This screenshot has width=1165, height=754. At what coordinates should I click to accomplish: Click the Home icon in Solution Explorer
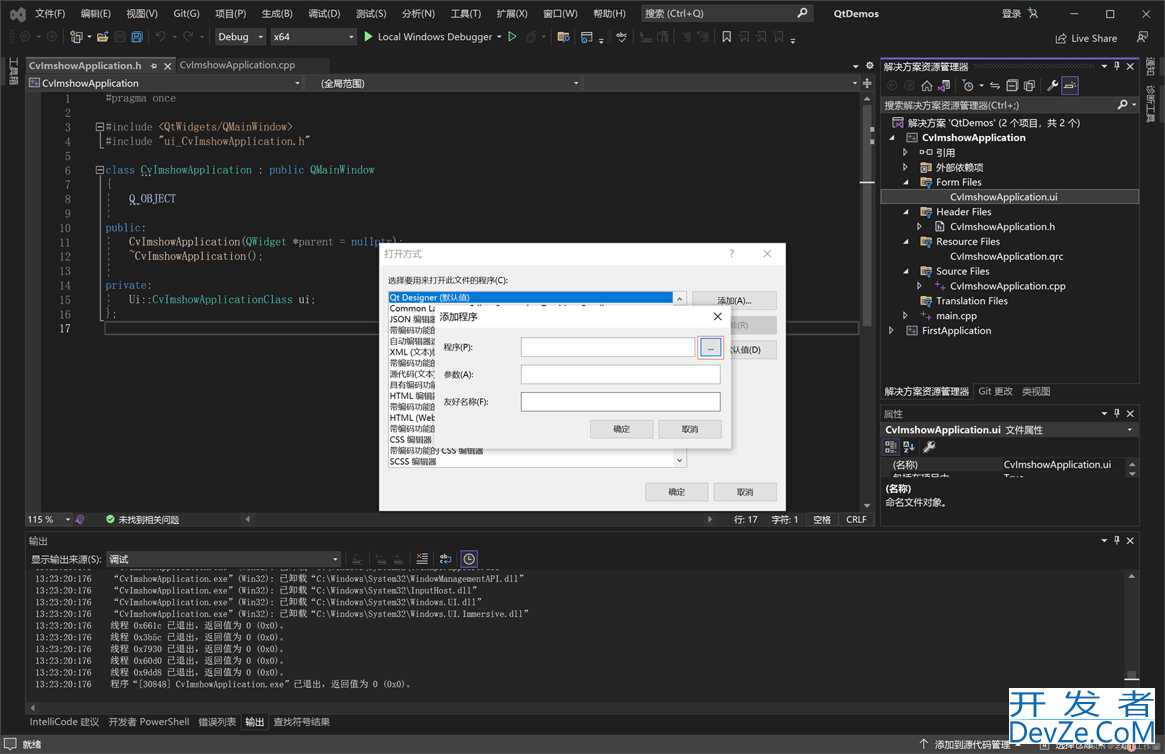pyautogui.click(x=927, y=85)
